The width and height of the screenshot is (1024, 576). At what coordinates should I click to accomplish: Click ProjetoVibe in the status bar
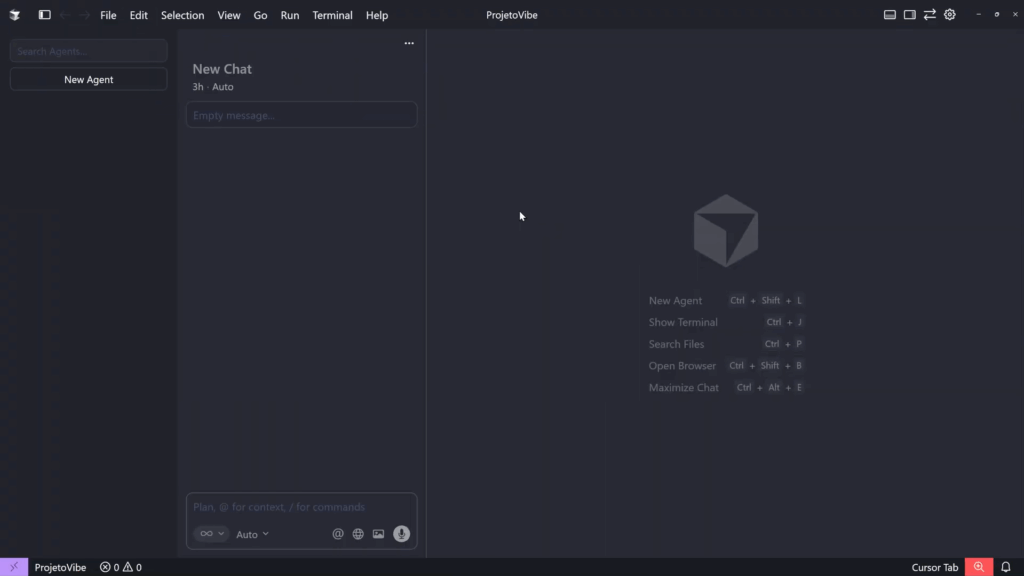[x=60, y=567]
